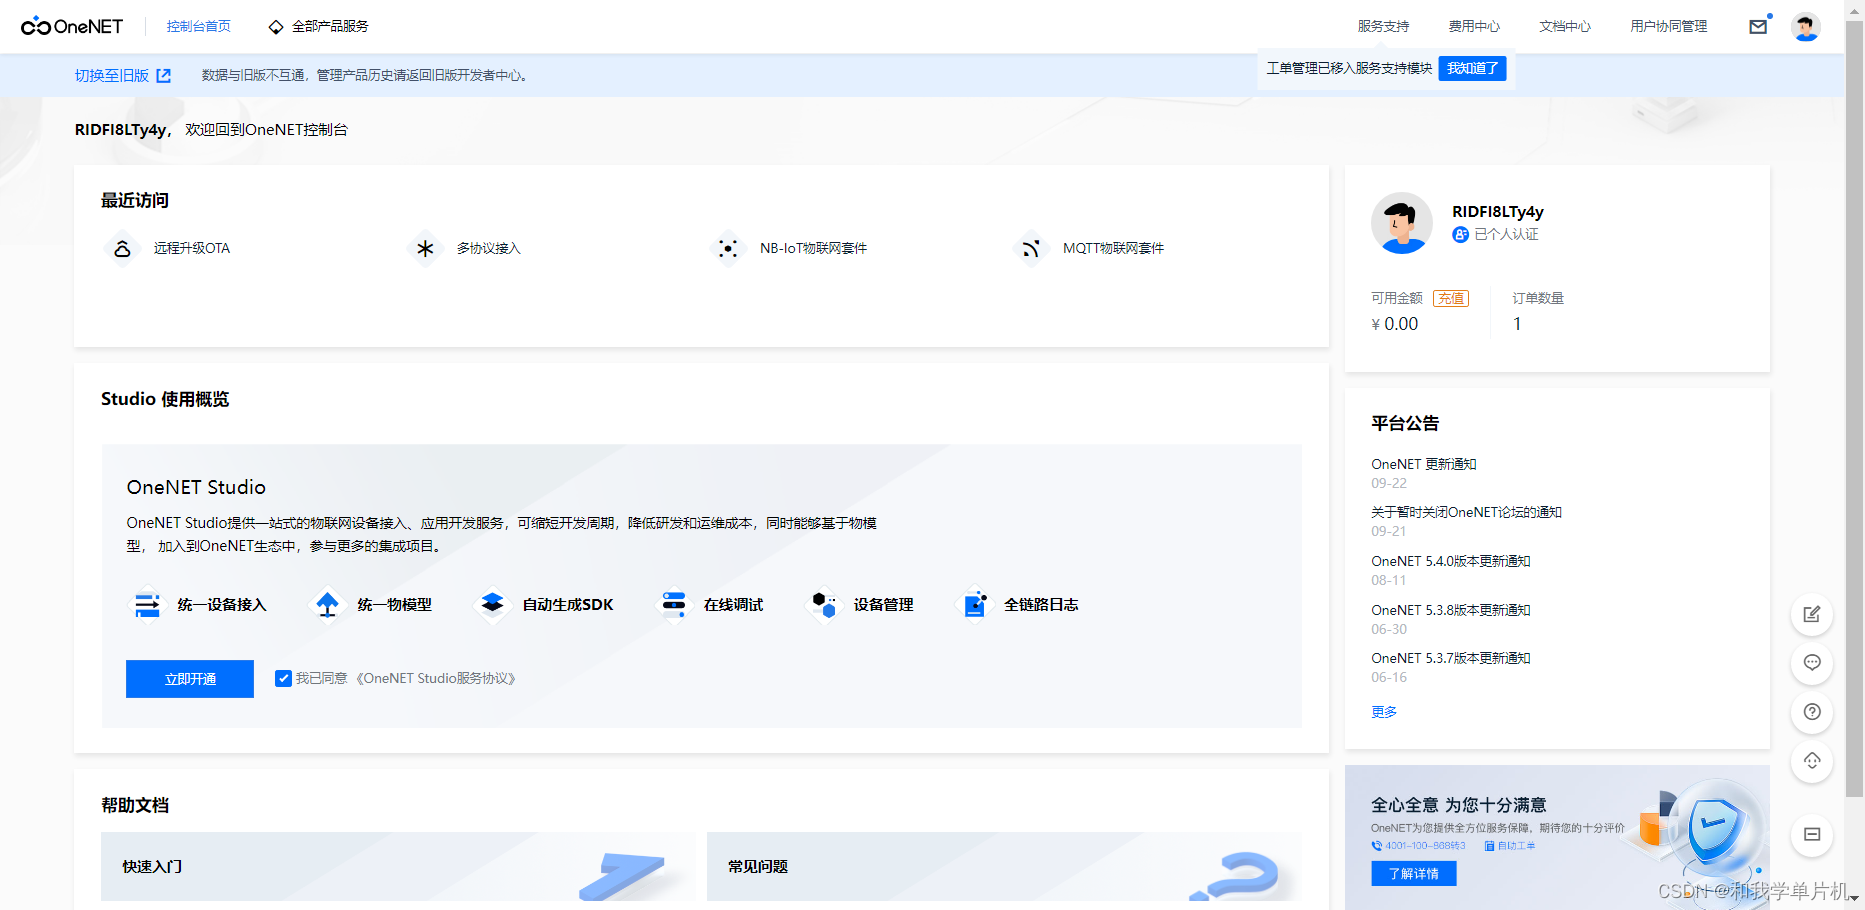
Task: Click the collapse floating toolbar icon
Action: pyautogui.click(x=1812, y=834)
